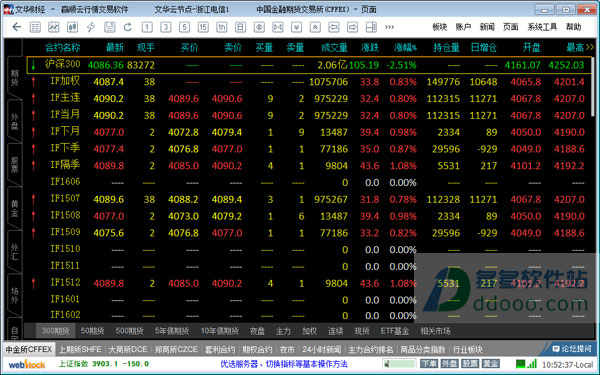Expand more columns arrow beside 最高
Viewport: 600px width, 375px height.
pos(589,47)
